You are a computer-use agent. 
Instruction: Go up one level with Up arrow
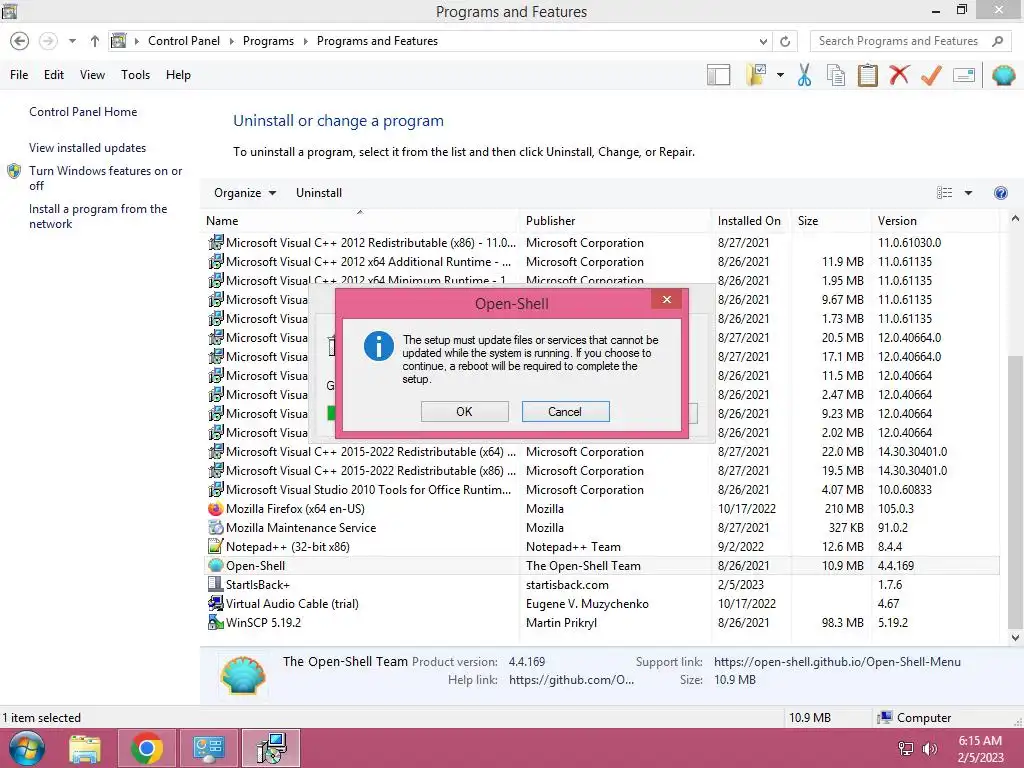[95, 41]
